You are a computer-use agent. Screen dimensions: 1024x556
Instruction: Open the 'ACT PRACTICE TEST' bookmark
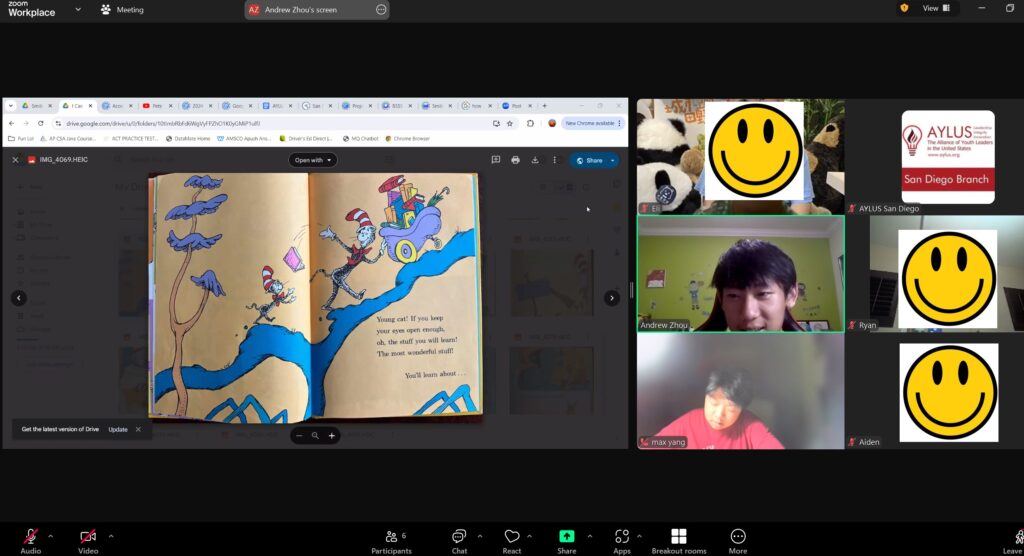(x=131, y=139)
